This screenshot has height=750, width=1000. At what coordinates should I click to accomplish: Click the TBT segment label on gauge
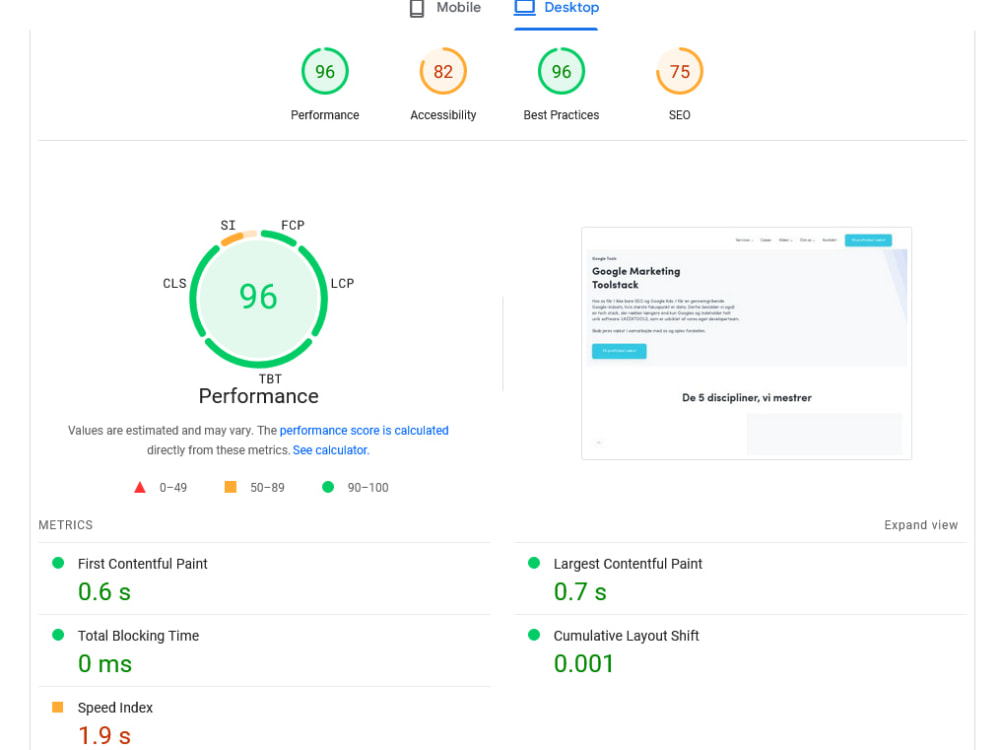pyautogui.click(x=270, y=379)
